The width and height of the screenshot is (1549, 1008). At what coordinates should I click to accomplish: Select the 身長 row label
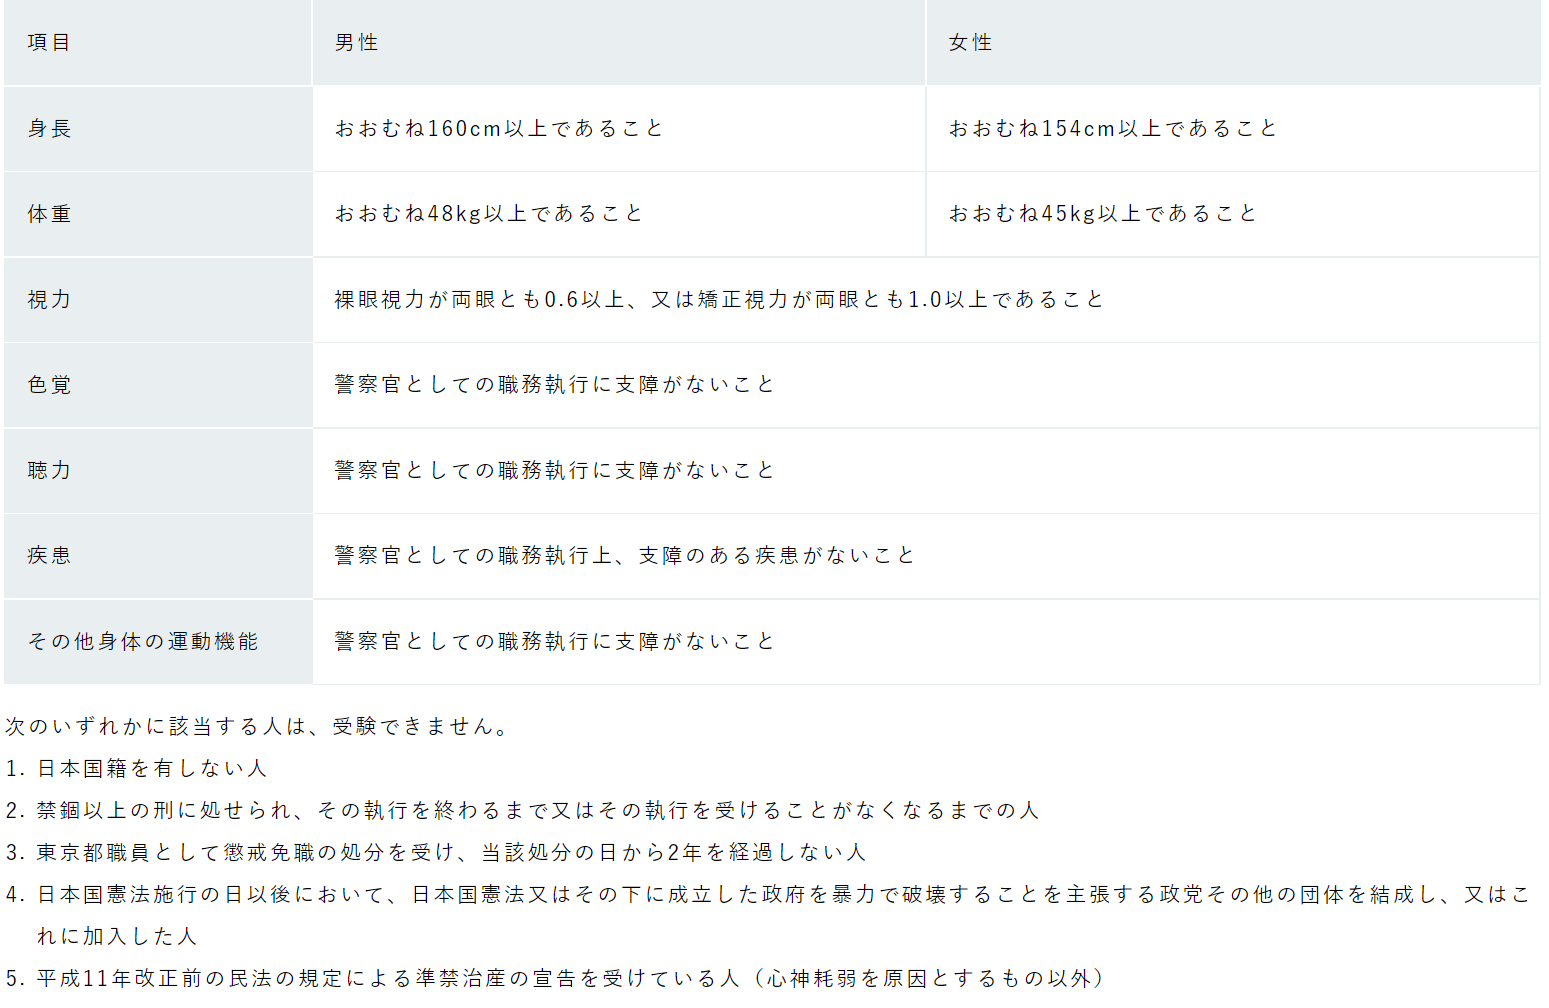tap(49, 129)
